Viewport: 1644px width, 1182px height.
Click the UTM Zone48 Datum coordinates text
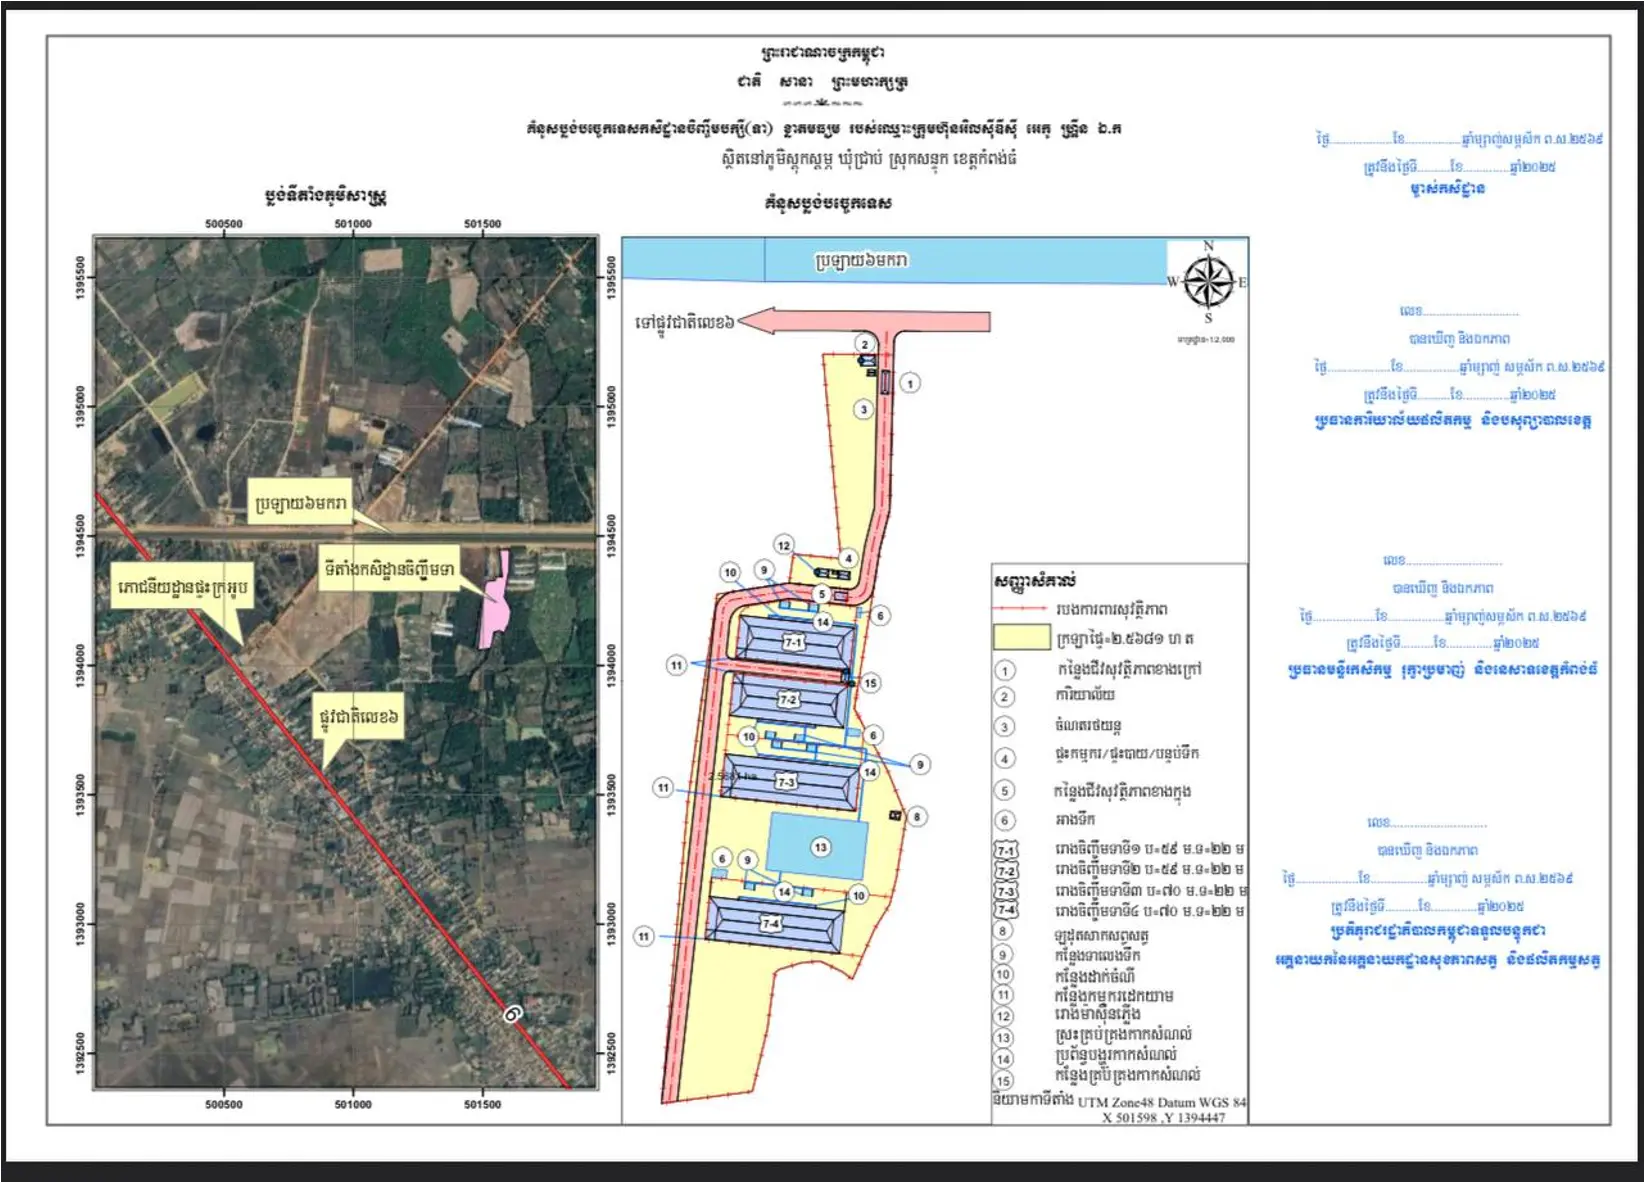pos(1162,1102)
